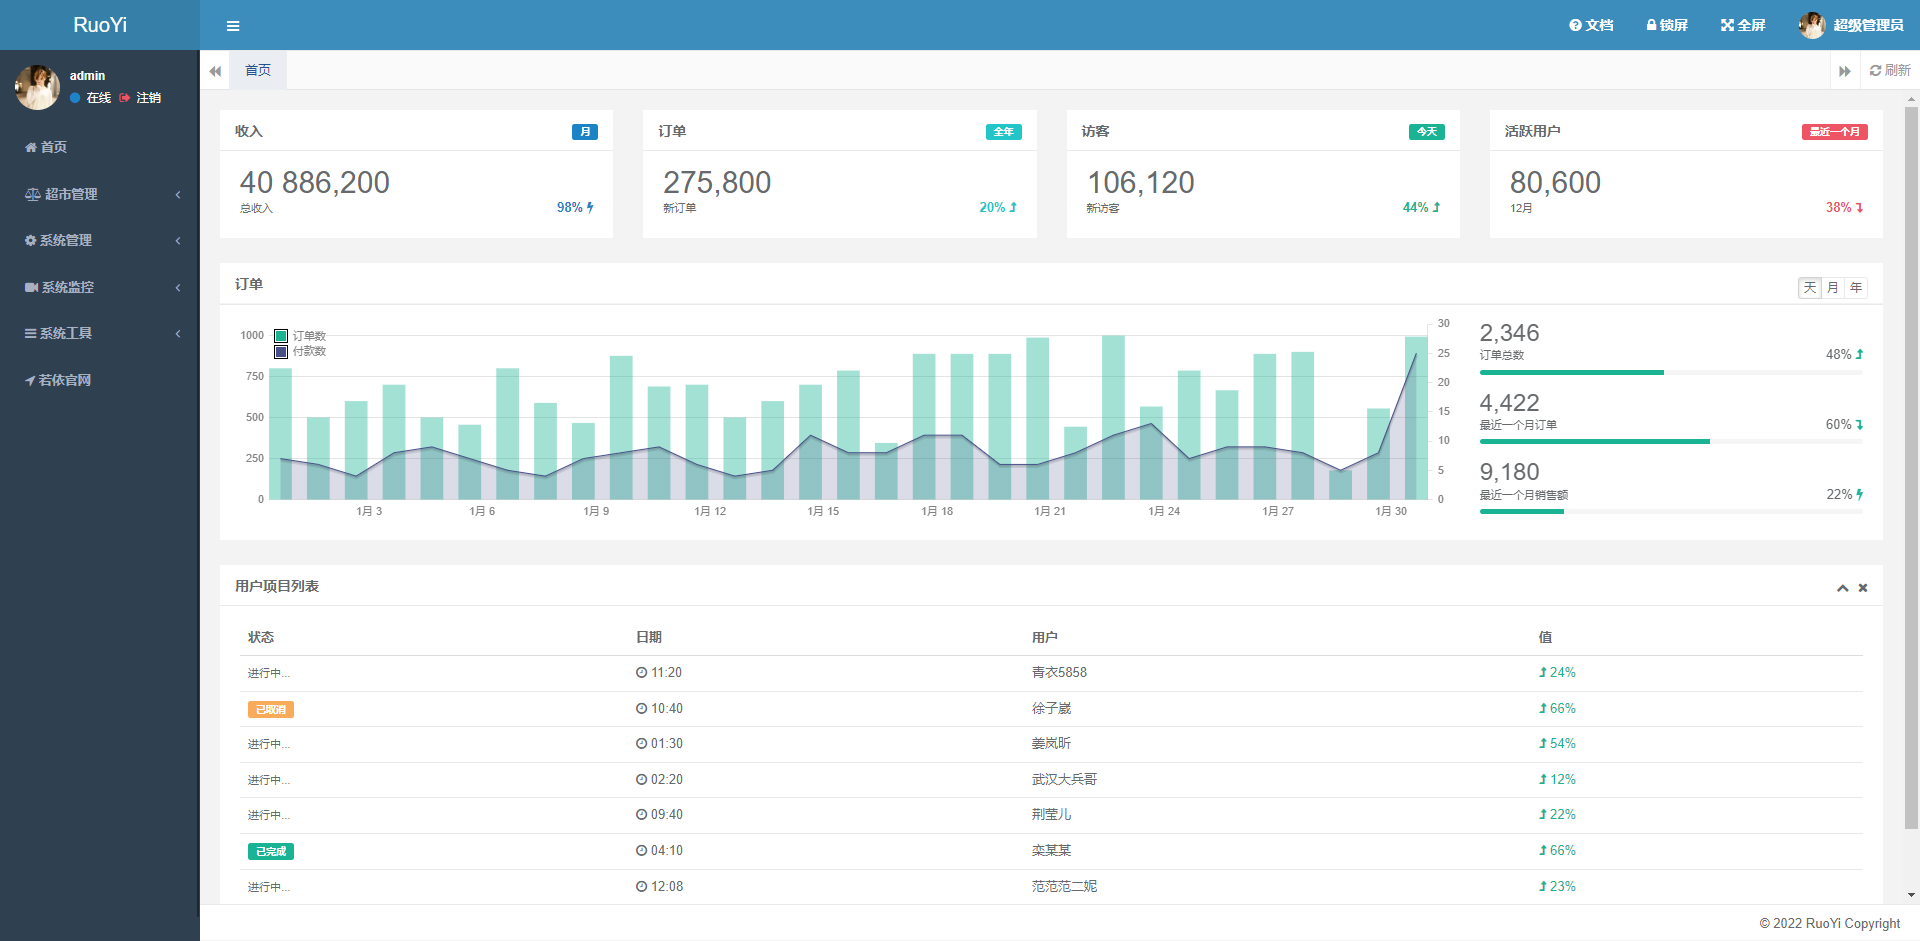Toggle the 订单数 legend color swatch
Viewport: 1920px width, 941px height.
click(281, 336)
